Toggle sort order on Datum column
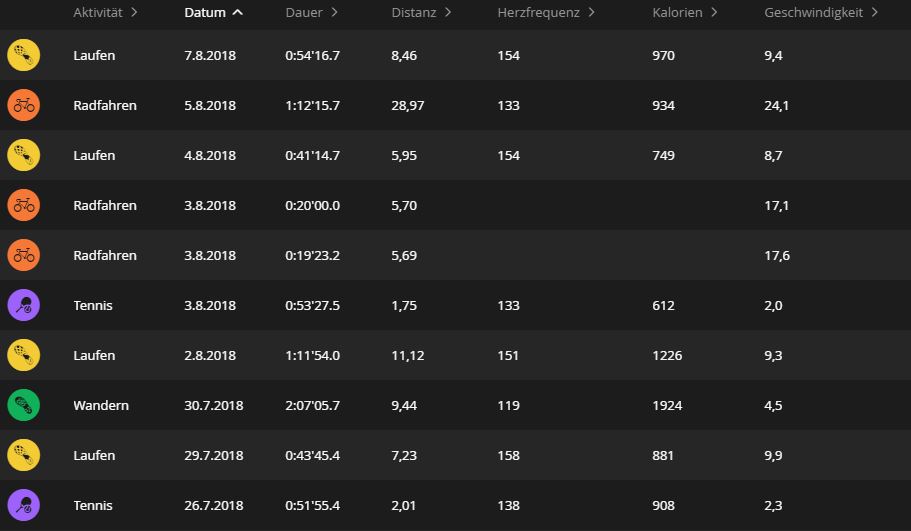Viewport: 911px width, 531px height. click(212, 13)
